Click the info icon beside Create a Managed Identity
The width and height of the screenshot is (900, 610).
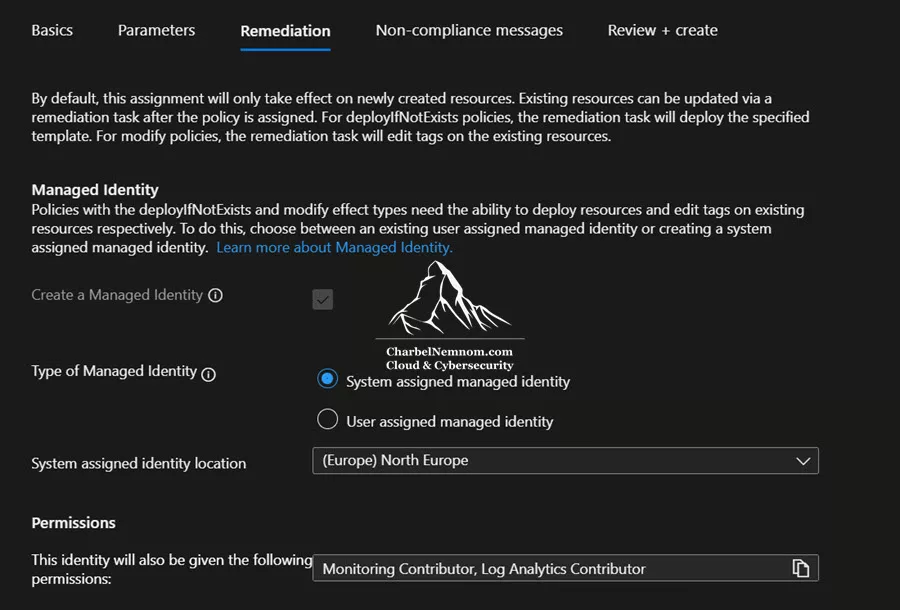[215, 295]
